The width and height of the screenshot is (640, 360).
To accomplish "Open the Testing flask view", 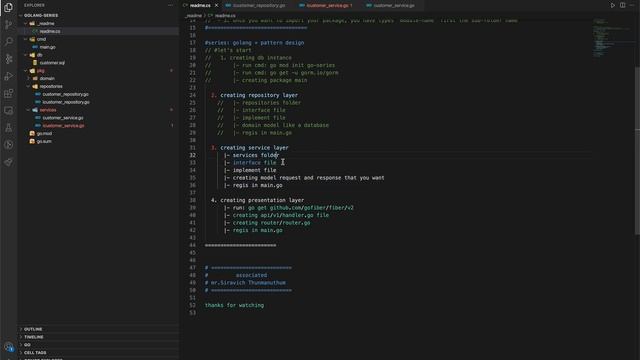I will click(x=8, y=128).
